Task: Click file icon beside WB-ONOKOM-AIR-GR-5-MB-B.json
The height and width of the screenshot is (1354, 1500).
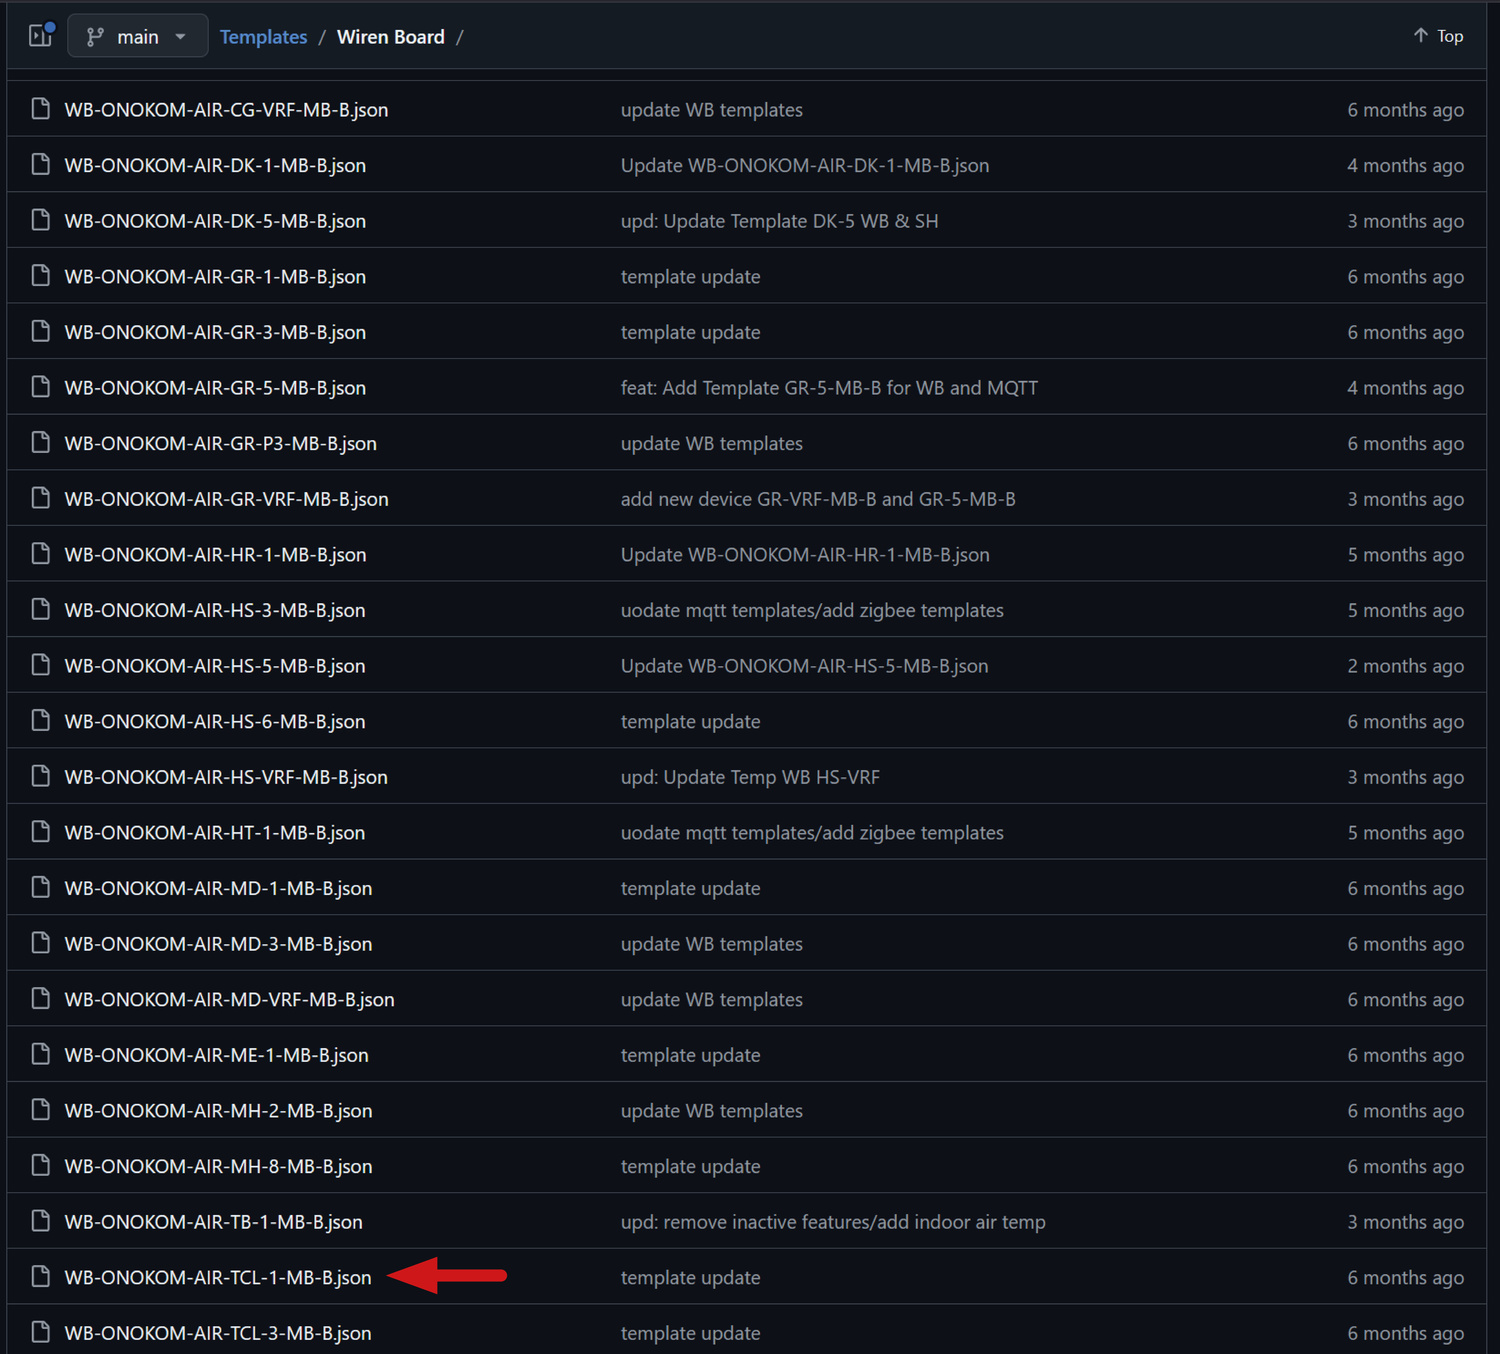Action: click(x=41, y=387)
